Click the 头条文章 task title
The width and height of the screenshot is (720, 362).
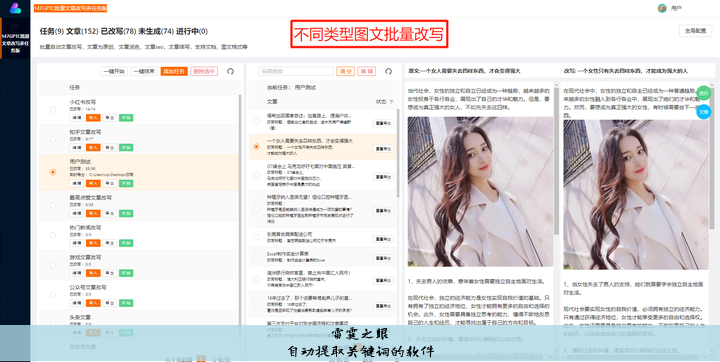coord(80,317)
